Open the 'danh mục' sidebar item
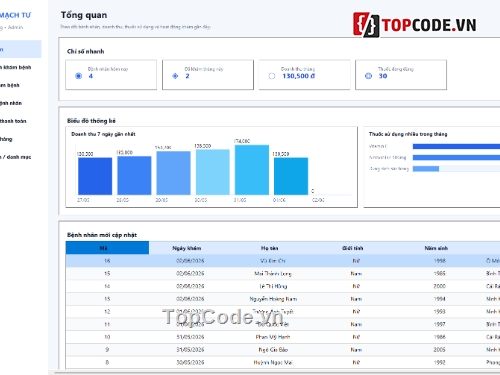 coord(16,157)
